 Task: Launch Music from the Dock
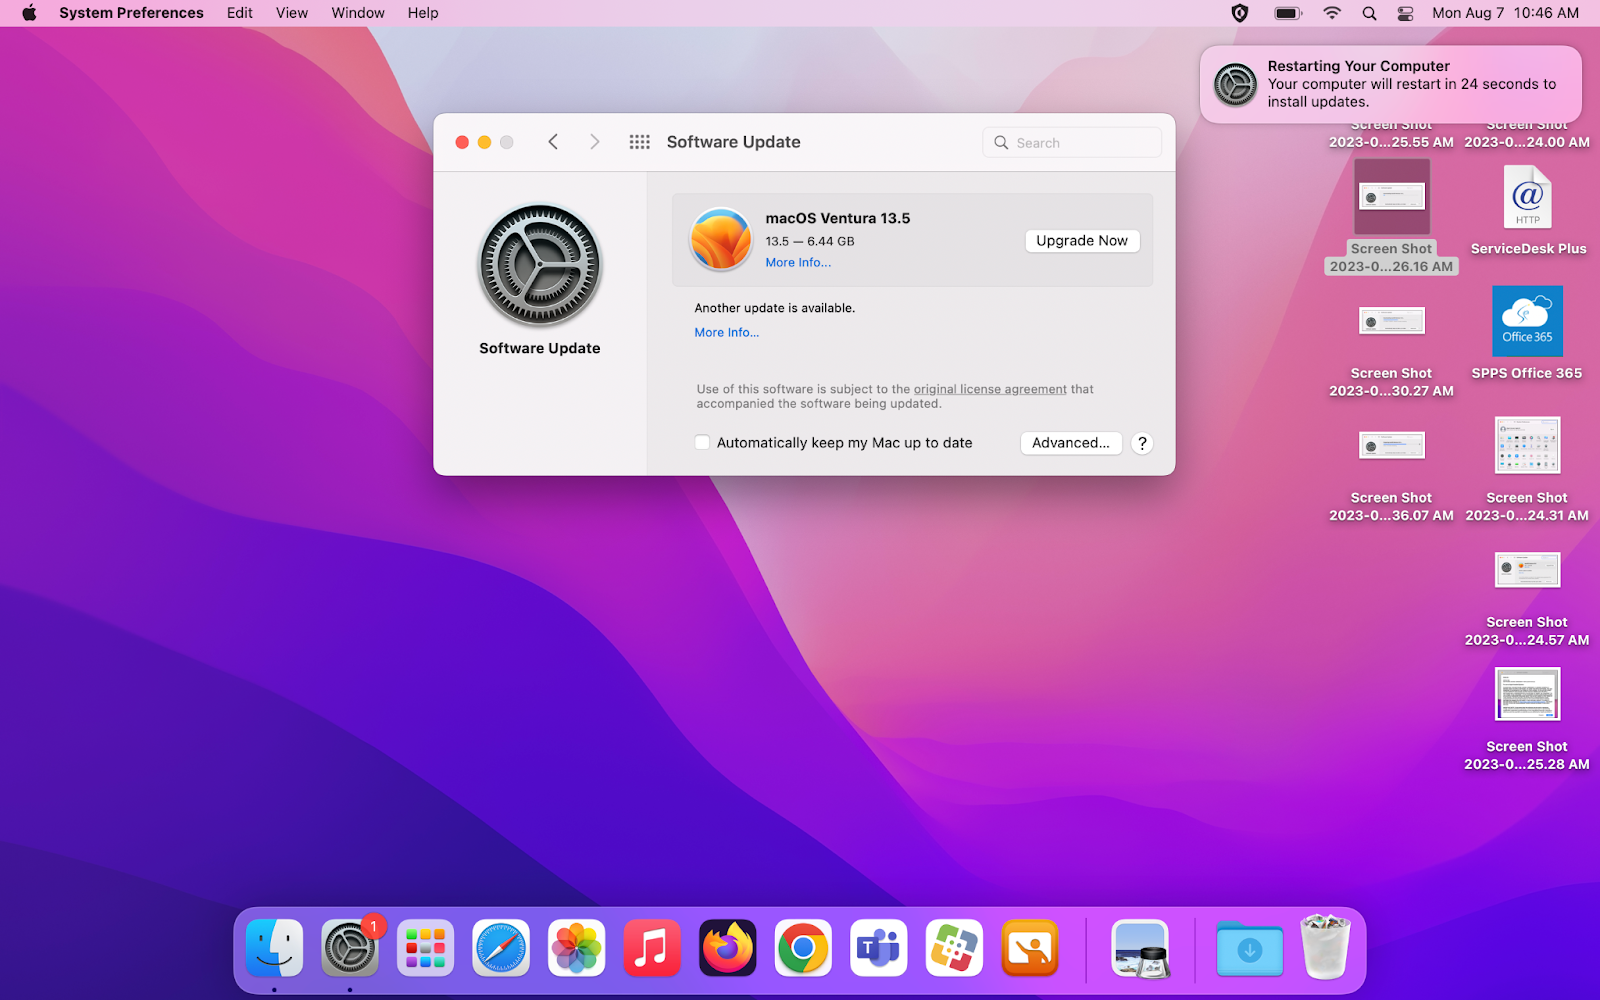[x=652, y=948]
